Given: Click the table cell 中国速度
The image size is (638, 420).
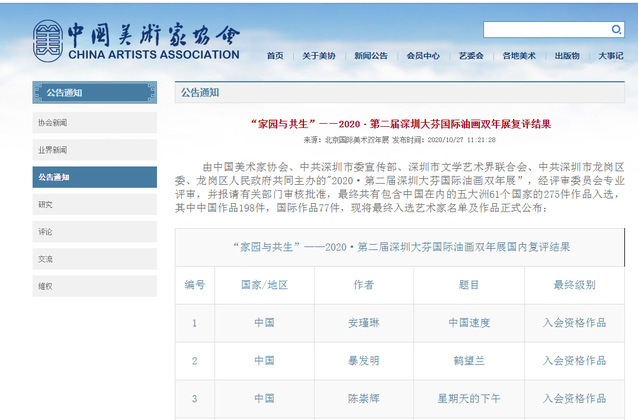Looking at the screenshot, I should [x=469, y=323].
